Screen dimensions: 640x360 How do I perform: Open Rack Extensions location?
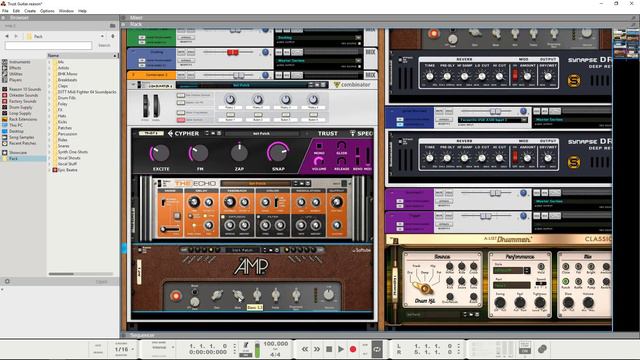click(x=23, y=119)
